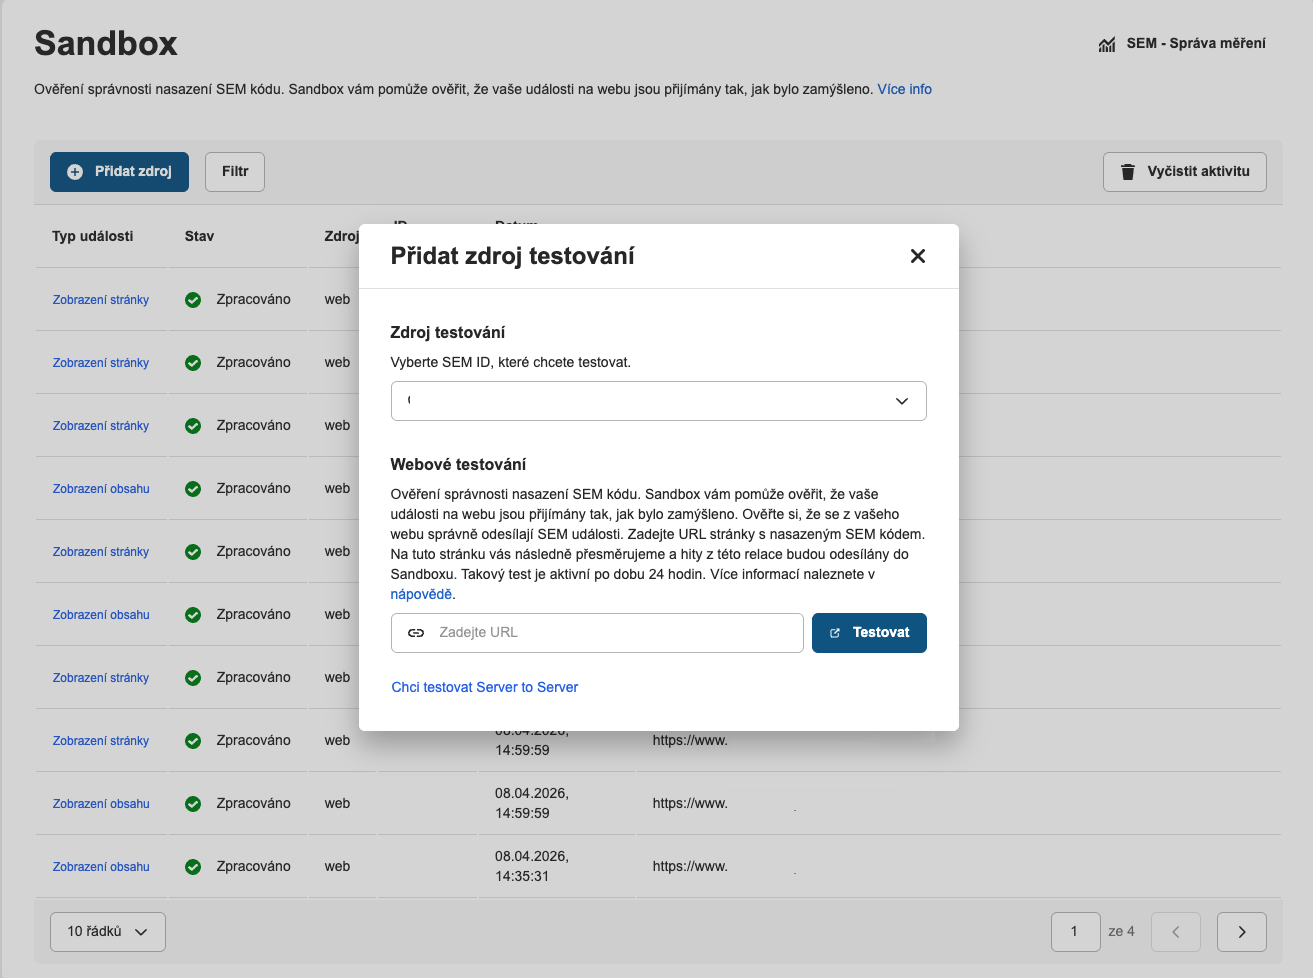Viewport: 1313px width, 978px height.
Task: Click the Typ události column header
Action: (x=93, y=236)
